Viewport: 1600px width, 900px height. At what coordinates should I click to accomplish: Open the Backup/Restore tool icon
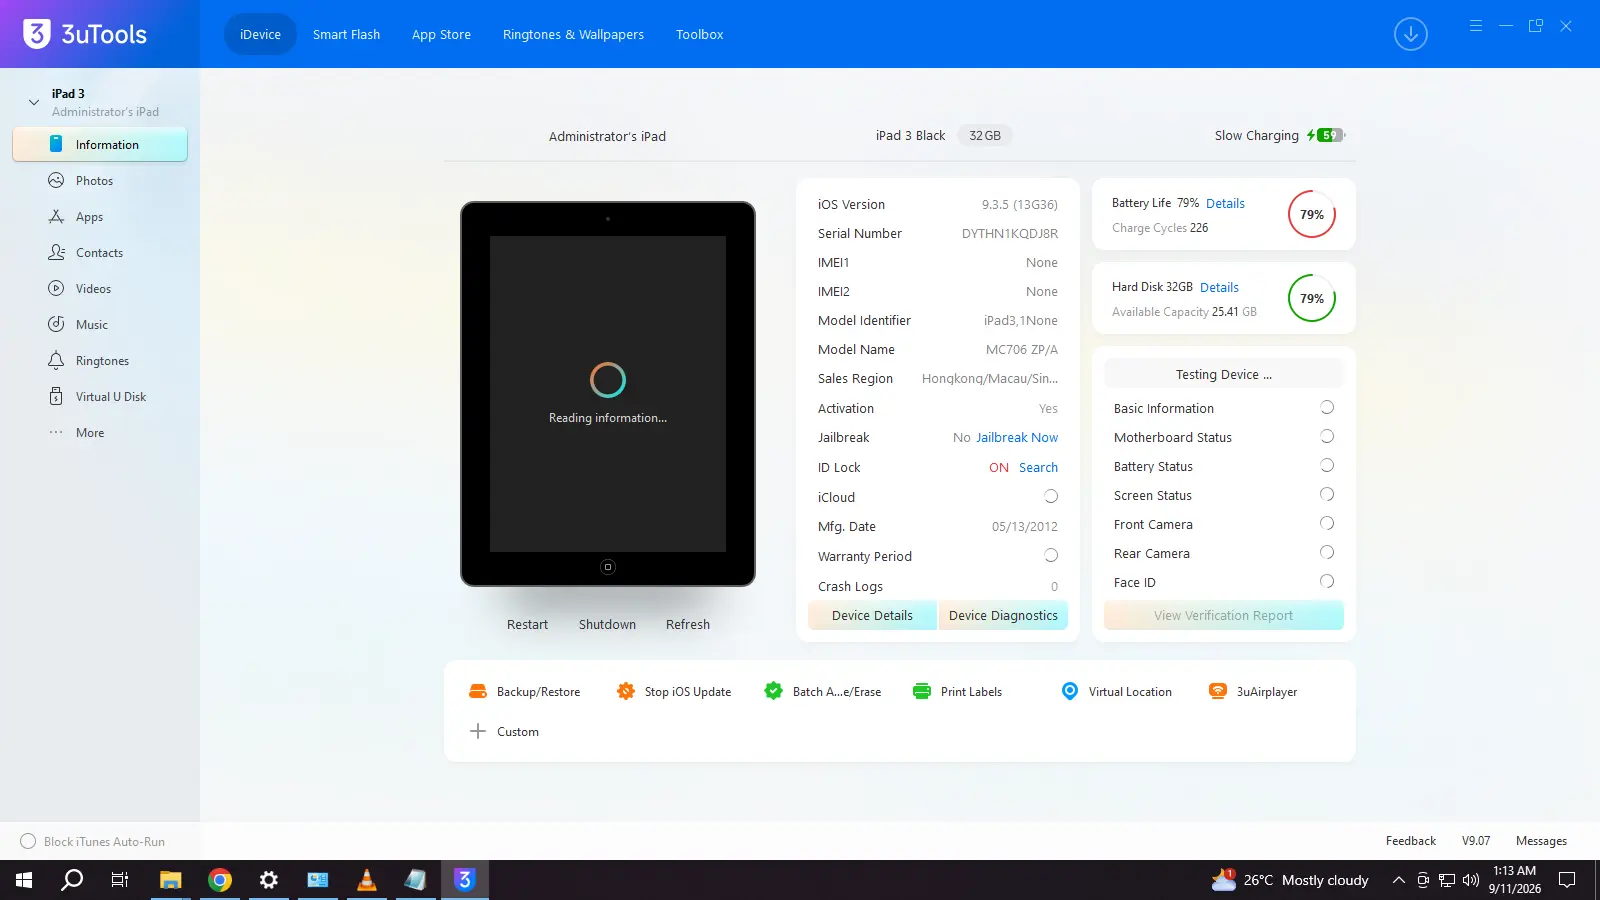[478, 691]
